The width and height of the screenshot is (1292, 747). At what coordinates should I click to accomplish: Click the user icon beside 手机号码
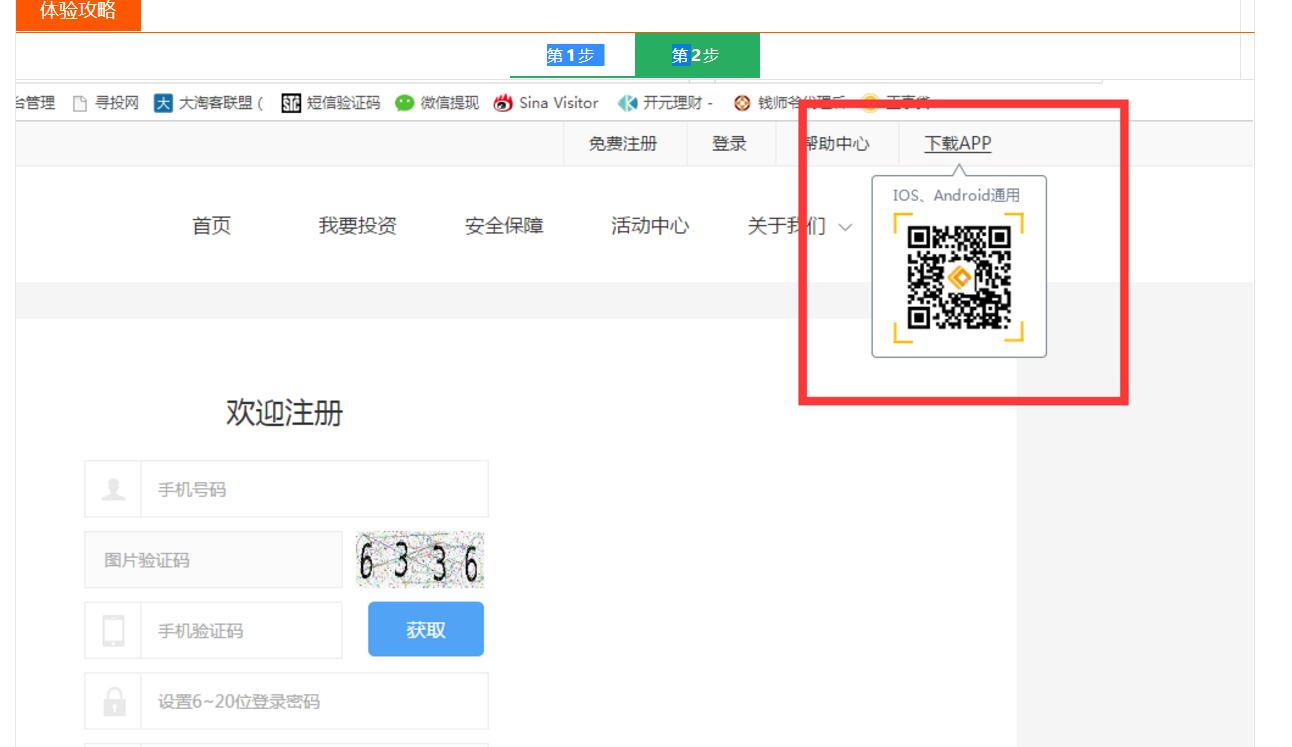pyautogui.click(x=114, y=489)
